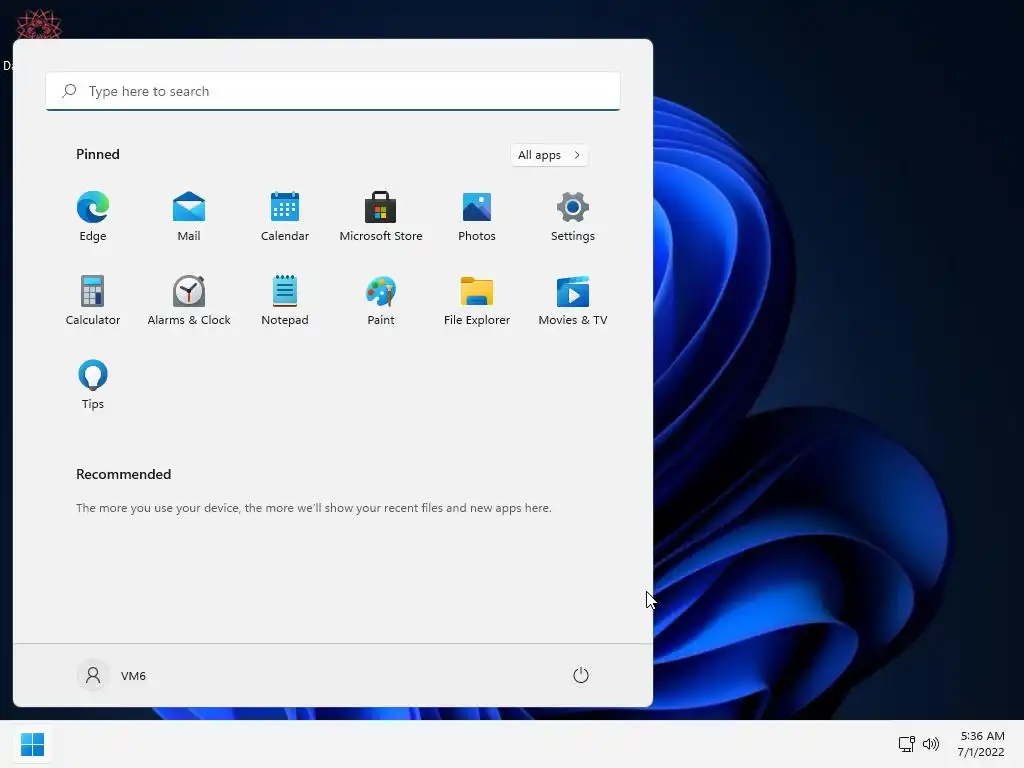1024x768 pixels.
Task: Launch the Calculator app
Action: click(x=93, y=301)
